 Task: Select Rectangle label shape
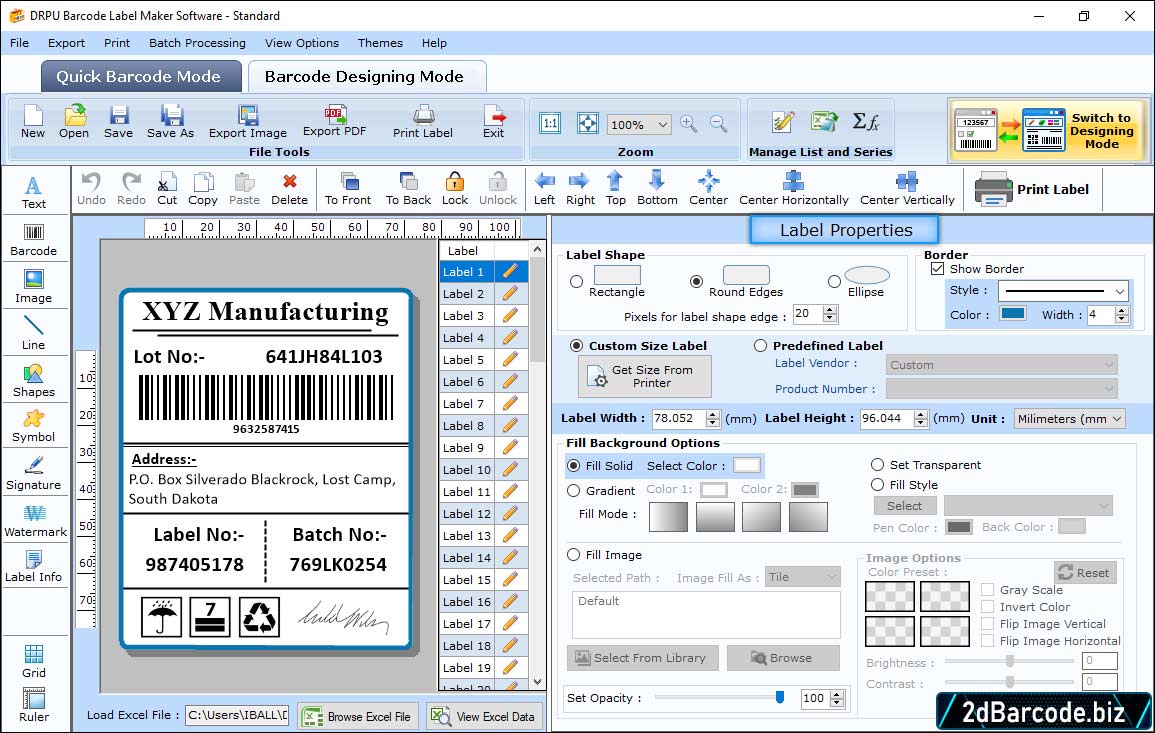577,281
